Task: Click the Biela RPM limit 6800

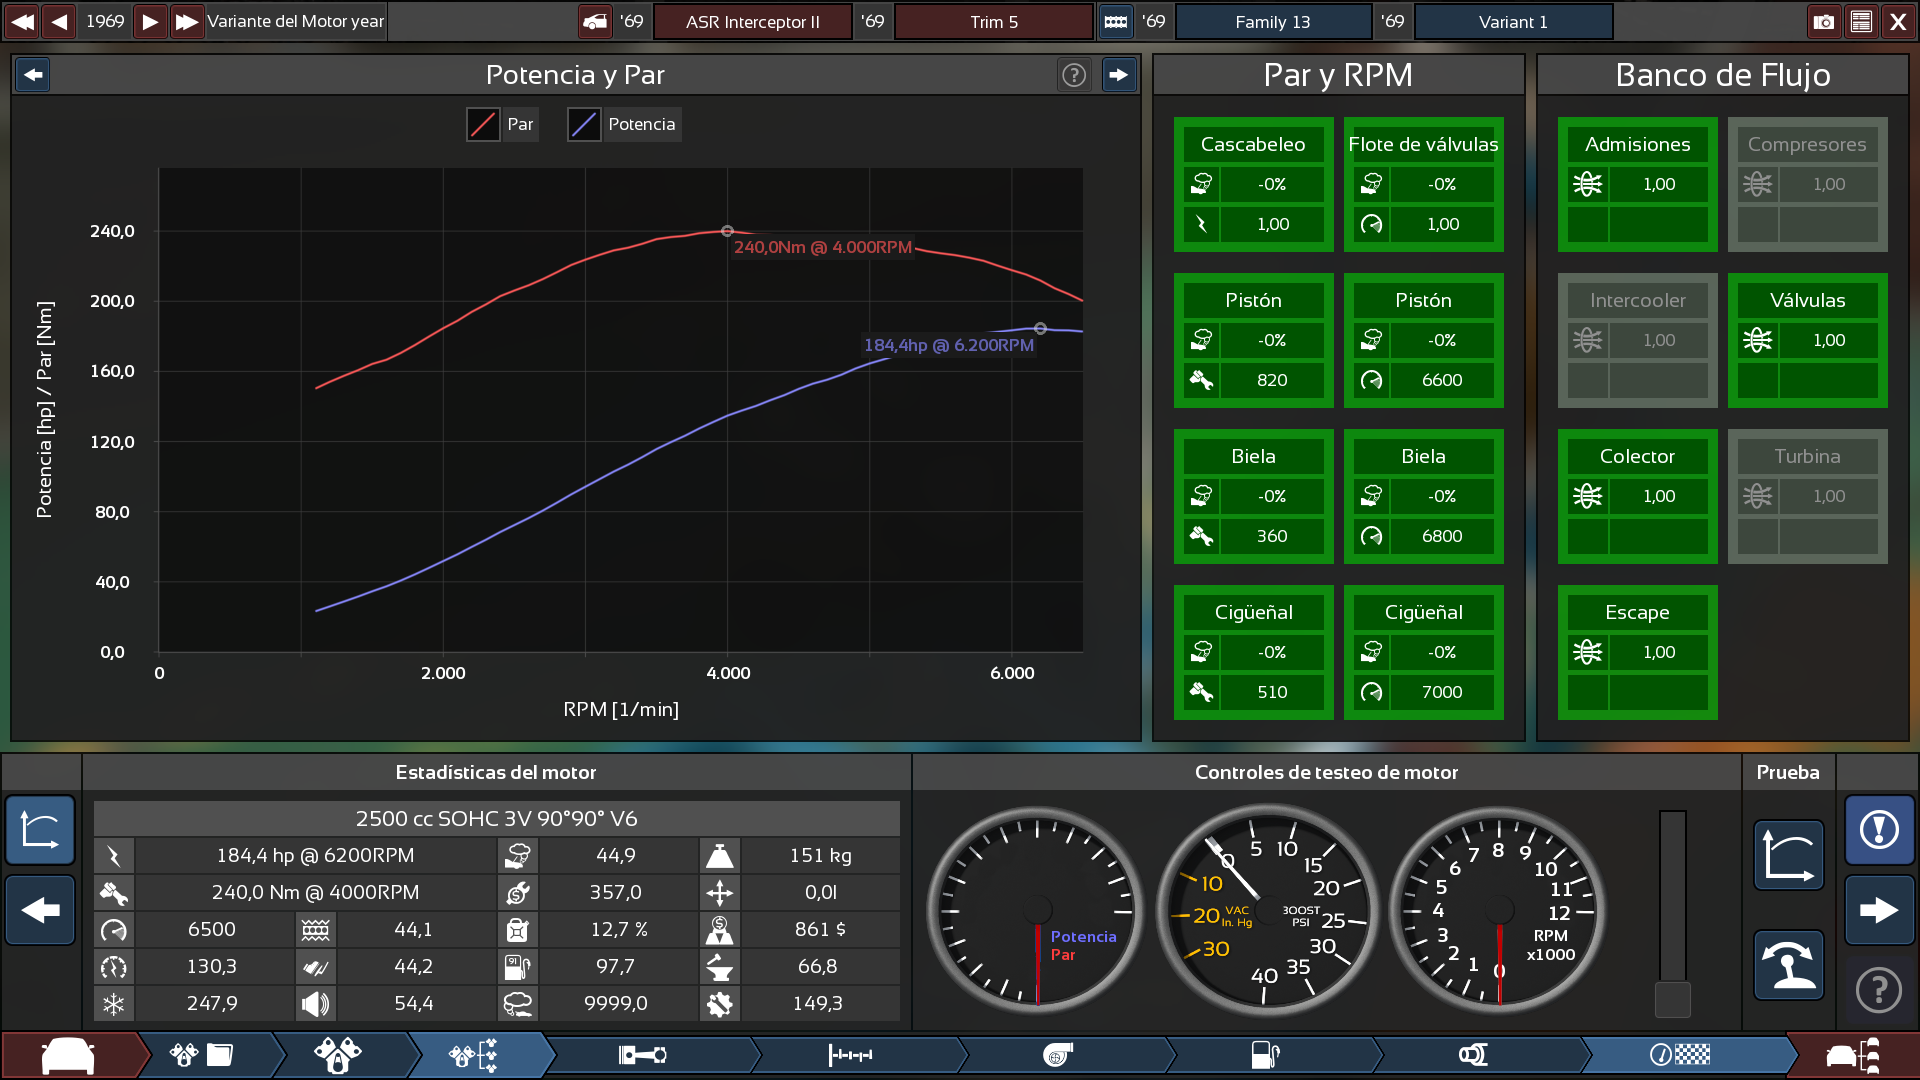Action: pyautogui.click(x=1442, y=536)
